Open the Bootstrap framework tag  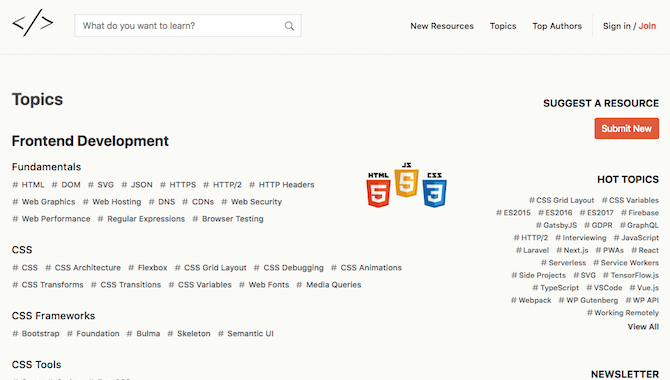36,333
